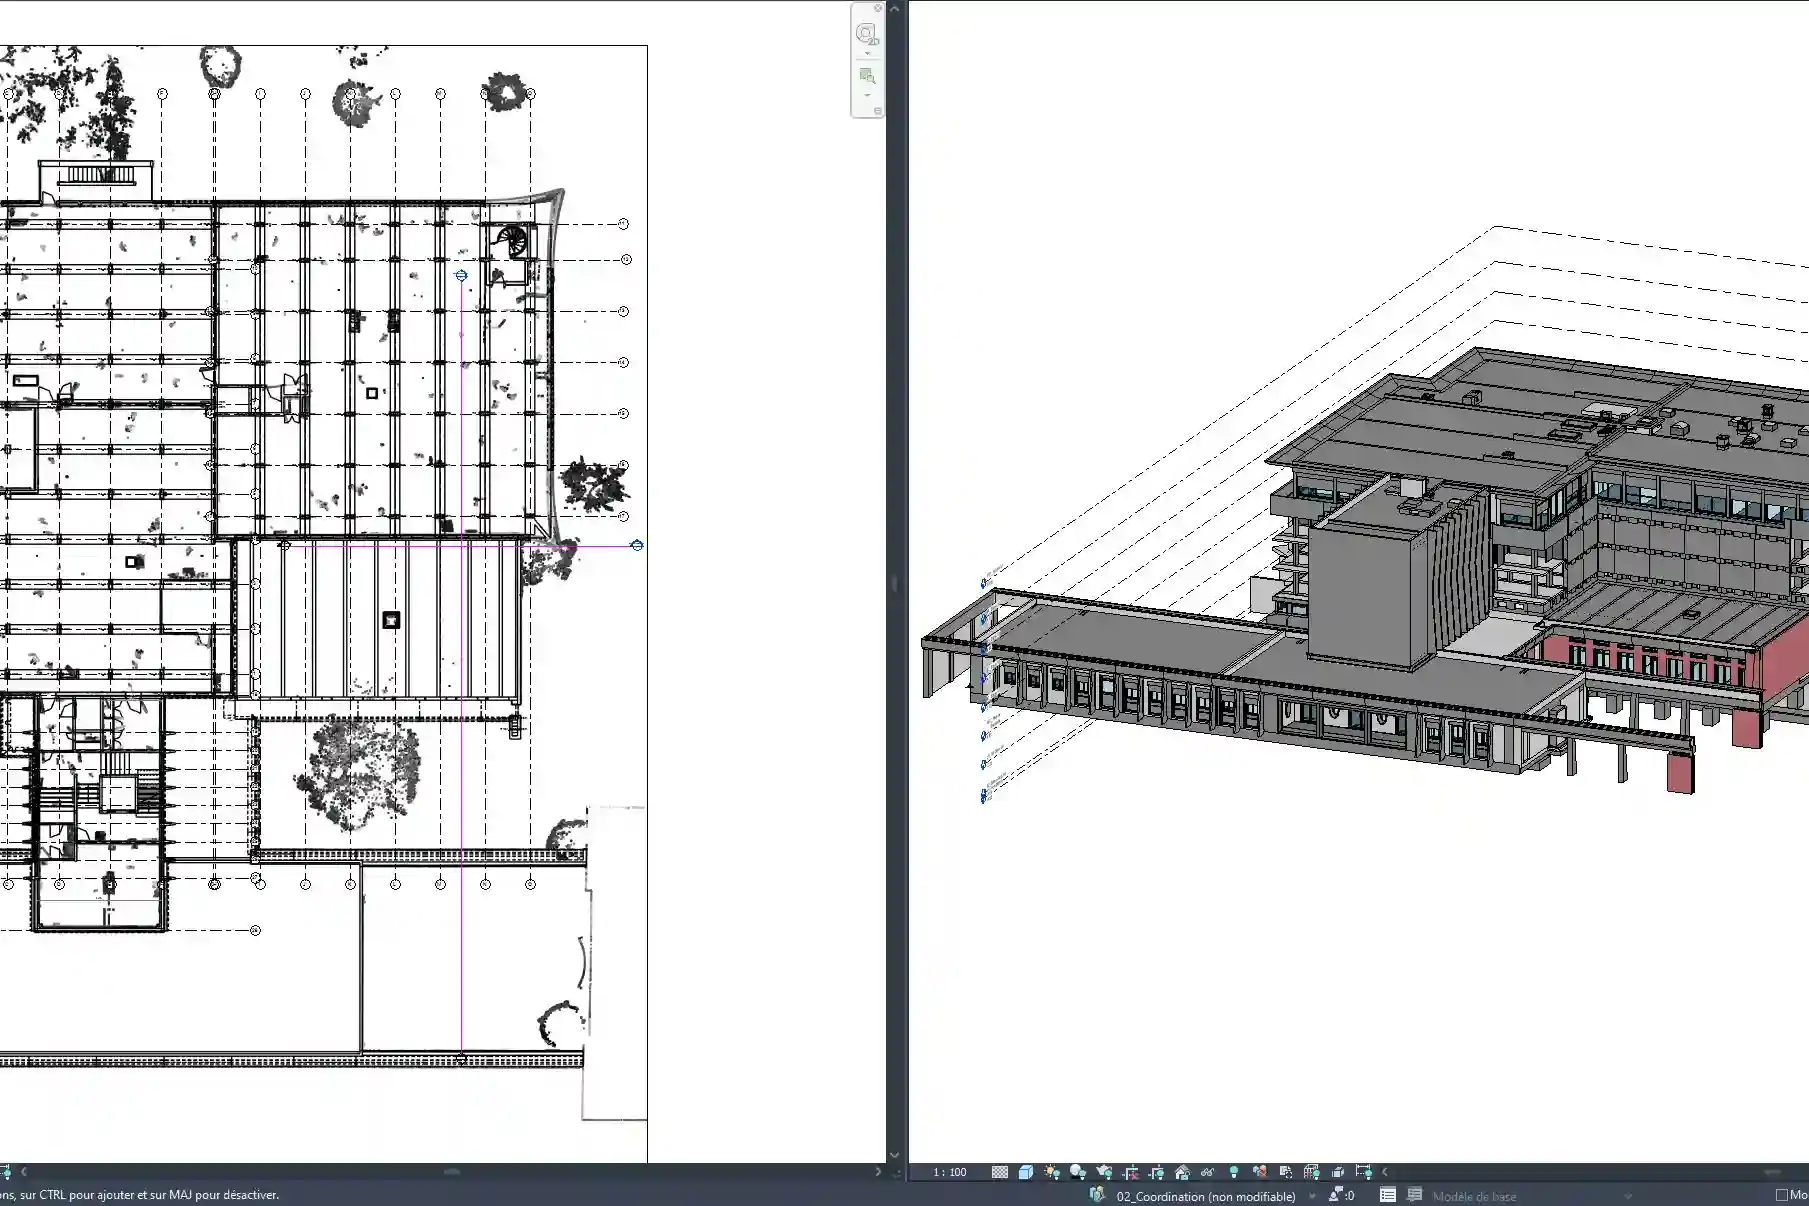Viewport: 1809px width, 1206px height.
Task: Close the navigation bar
Action: coord(878,9)
